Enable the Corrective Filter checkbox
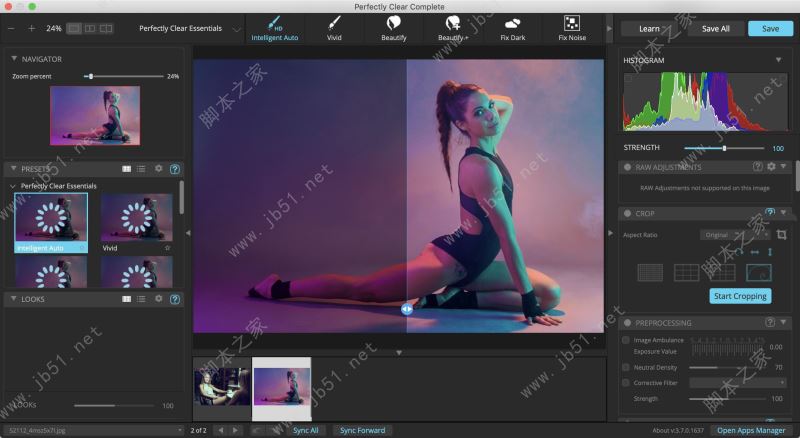Image resolution: width=800 pixels, height=438 pixels. pyautogui.click(x=626, y=382)
